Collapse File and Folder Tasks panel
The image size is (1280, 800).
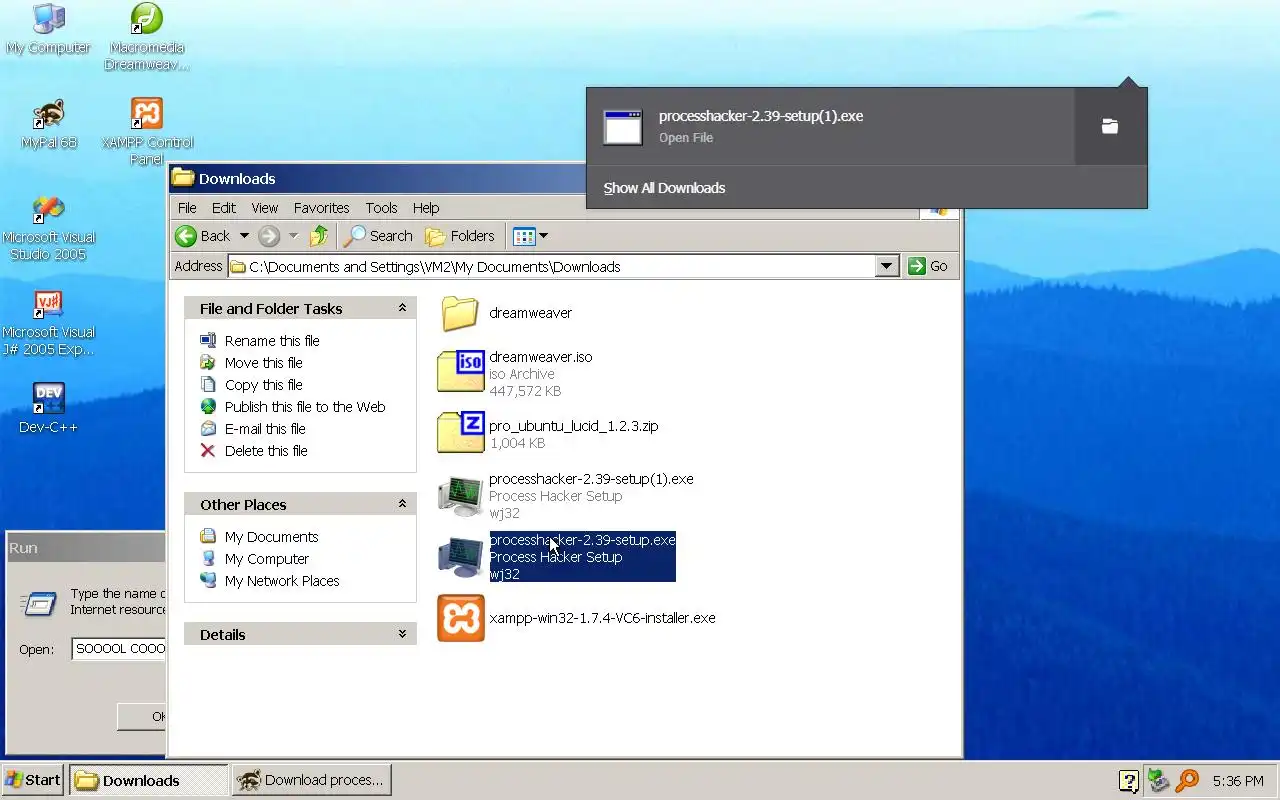402,308
